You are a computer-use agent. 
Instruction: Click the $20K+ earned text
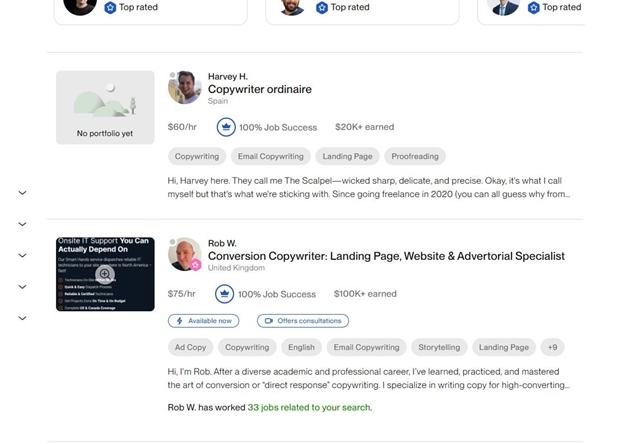[365, 127]
